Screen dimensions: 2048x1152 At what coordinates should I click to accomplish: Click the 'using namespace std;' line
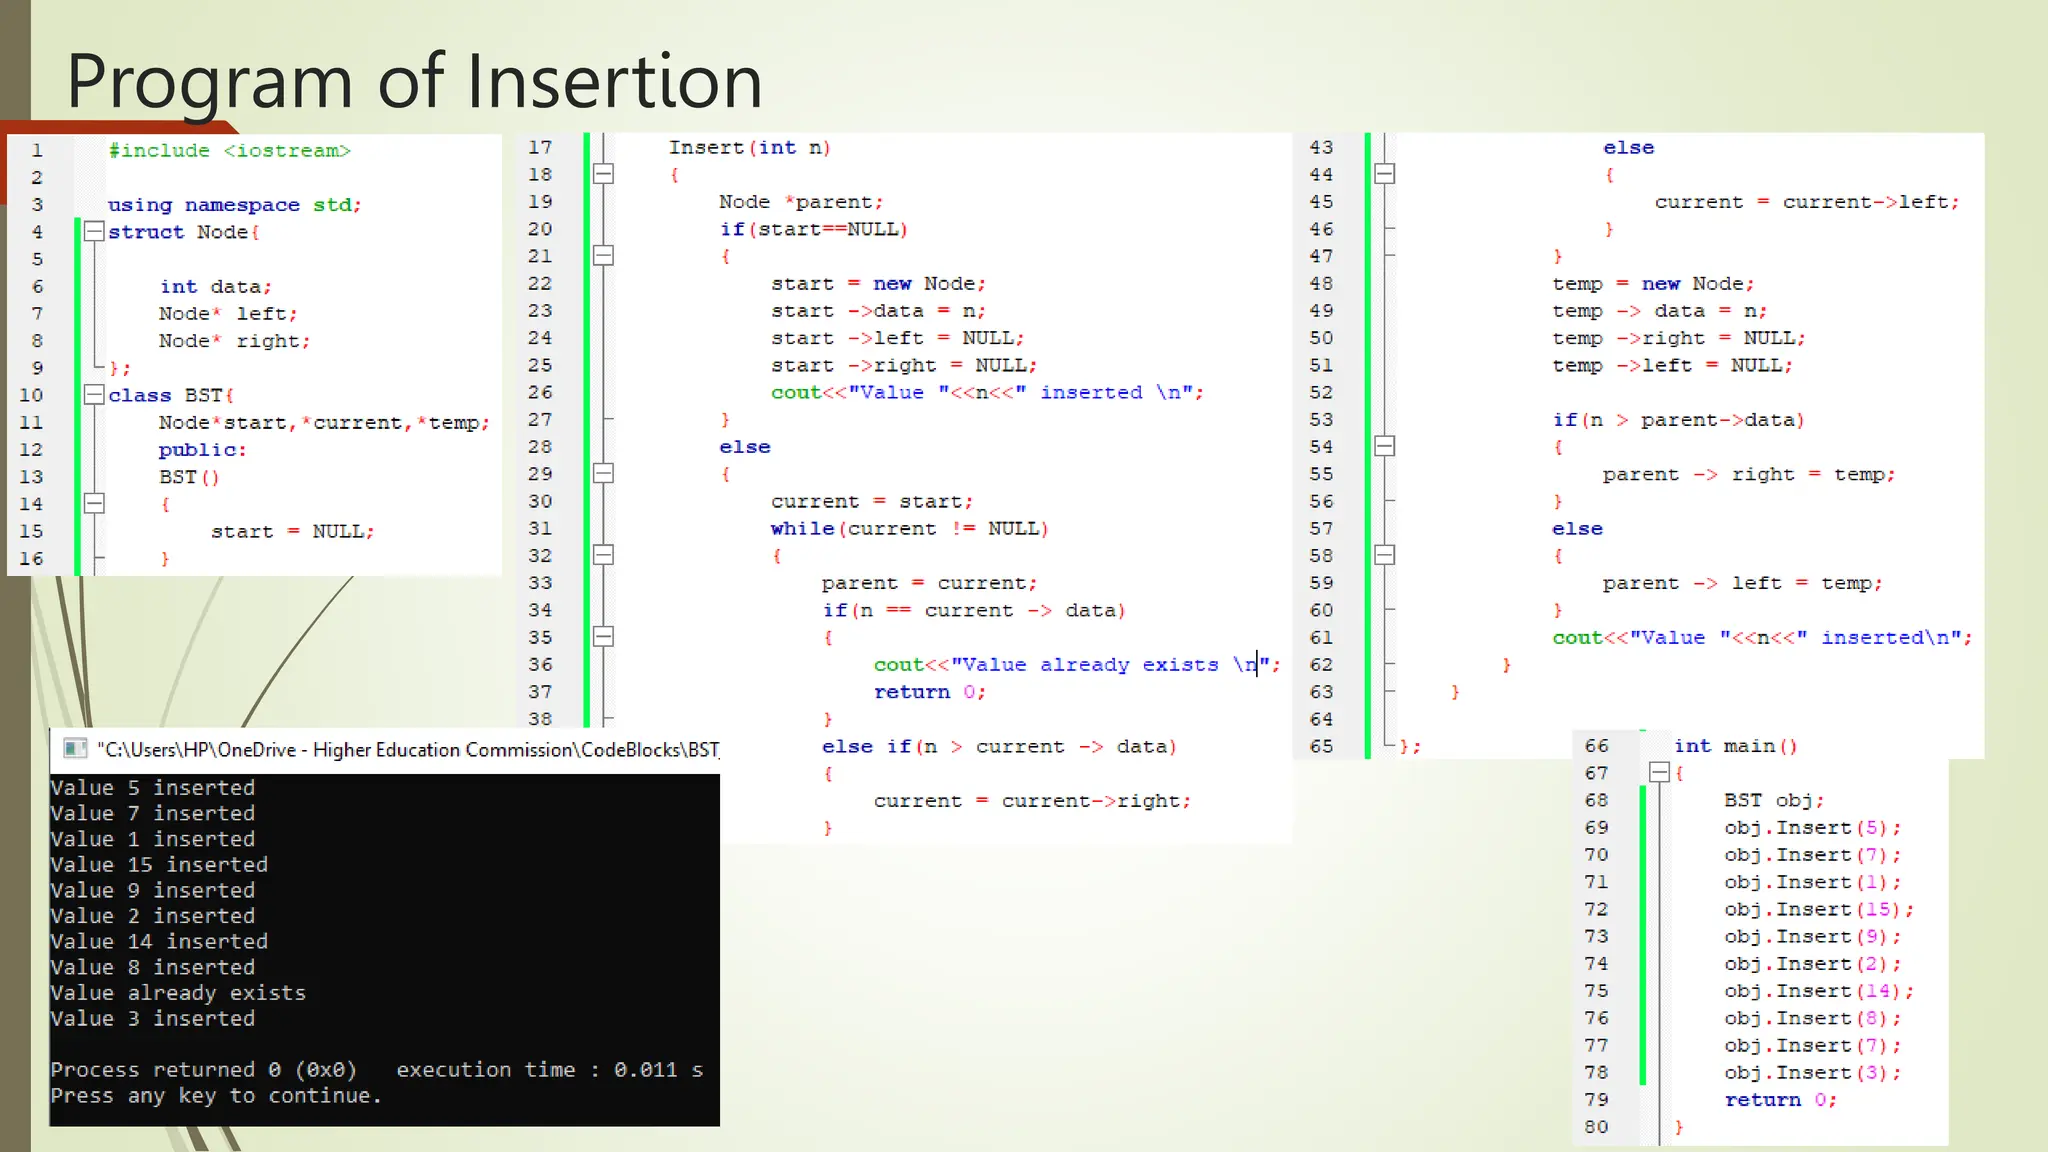point(234,205)
